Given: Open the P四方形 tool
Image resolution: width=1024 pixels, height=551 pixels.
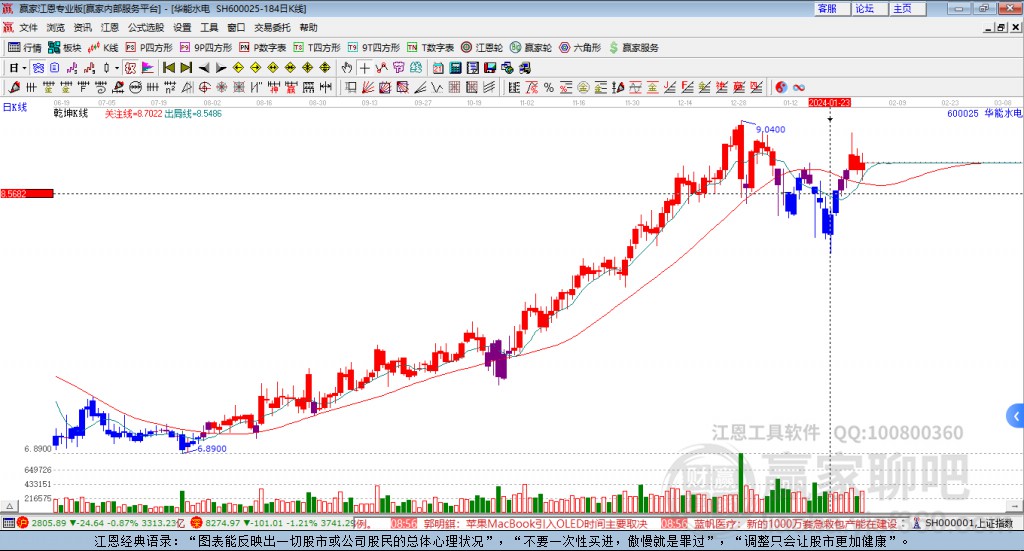Looking at the screenshot, I should pyautogui.click(x=149, y=48).
